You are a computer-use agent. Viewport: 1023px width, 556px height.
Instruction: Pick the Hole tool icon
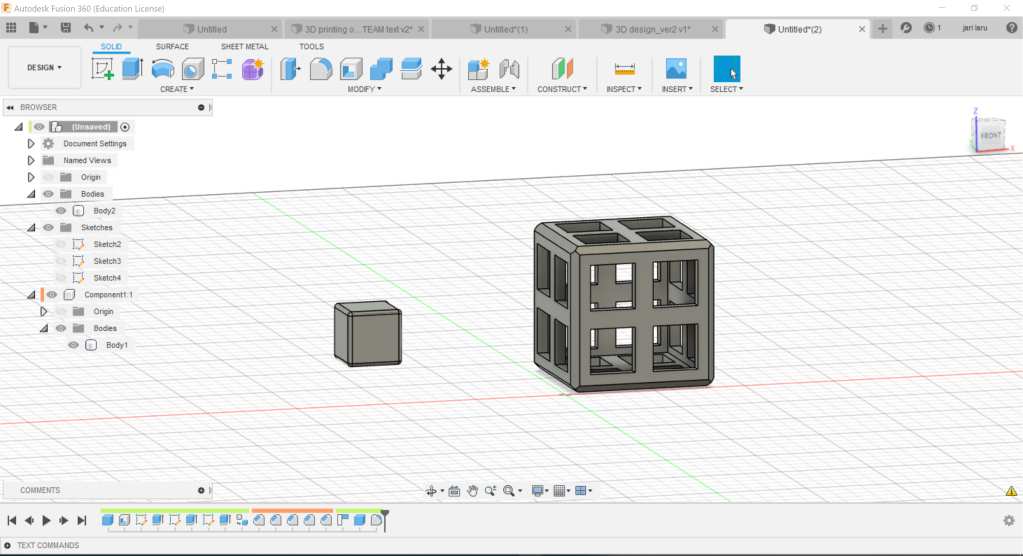coord(192,69)
